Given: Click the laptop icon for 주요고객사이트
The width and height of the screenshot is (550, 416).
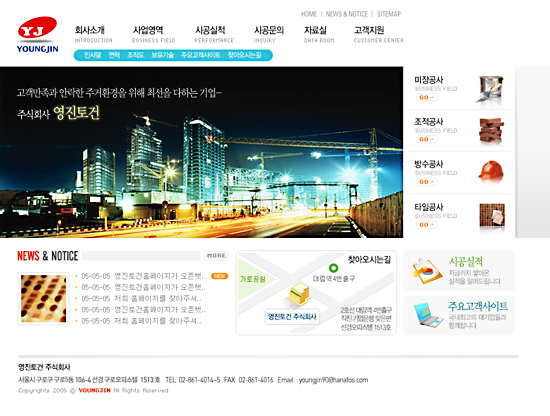Looking at the screenshot, I should [x=428, y=314].
